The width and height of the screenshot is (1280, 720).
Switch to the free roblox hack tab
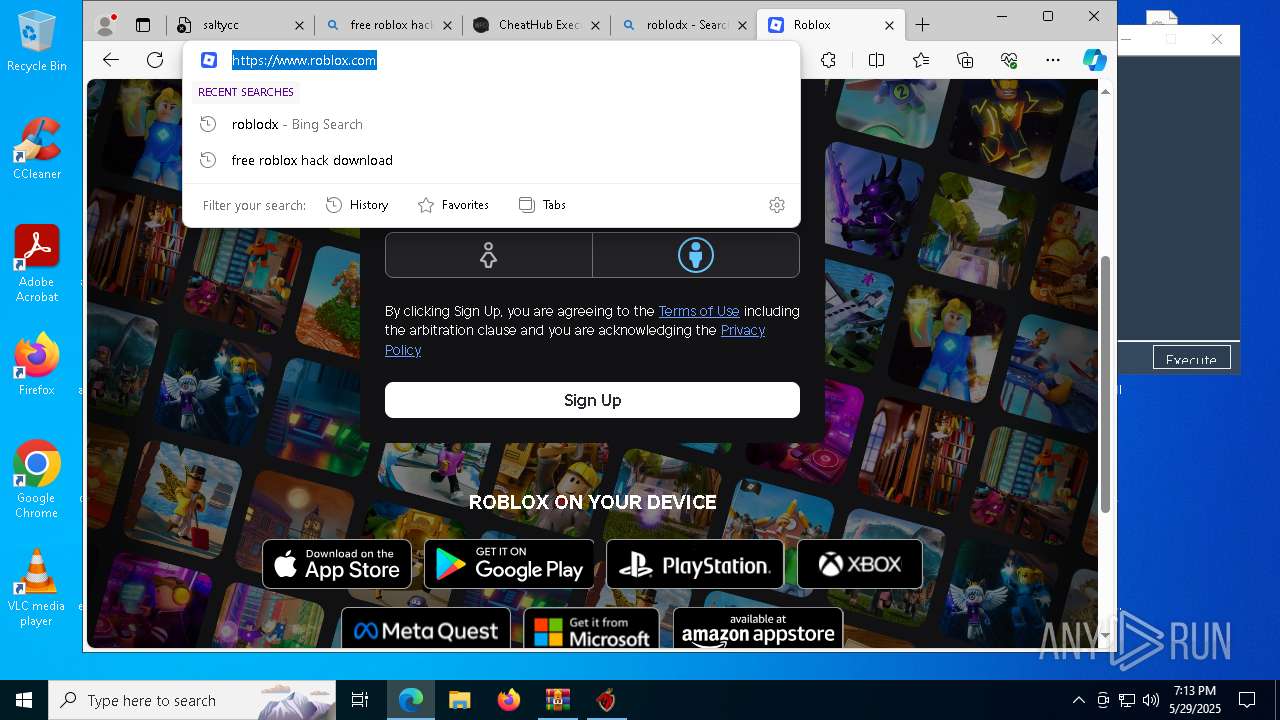point(390,25)
